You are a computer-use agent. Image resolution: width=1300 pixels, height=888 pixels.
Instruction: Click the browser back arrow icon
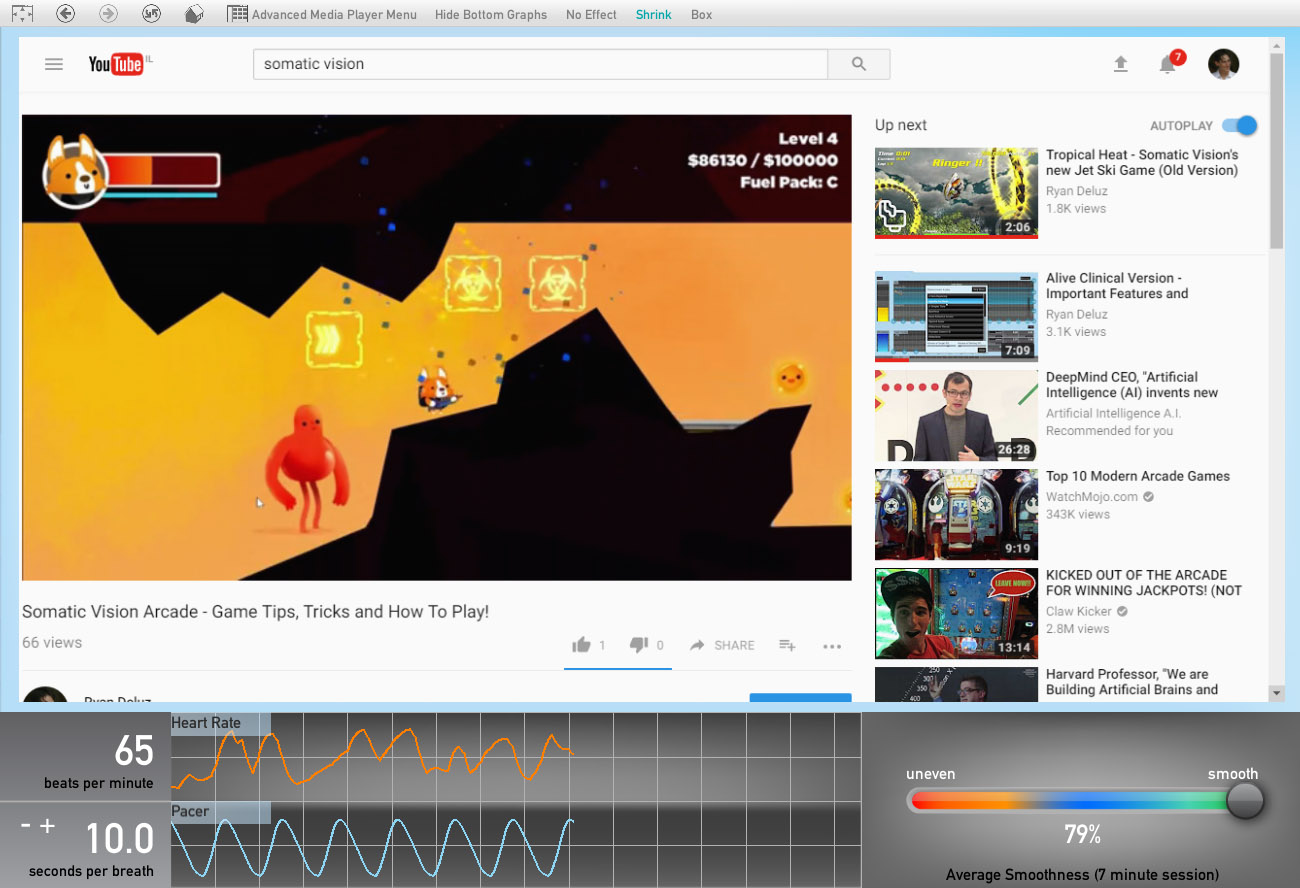[x=66, y=13]
